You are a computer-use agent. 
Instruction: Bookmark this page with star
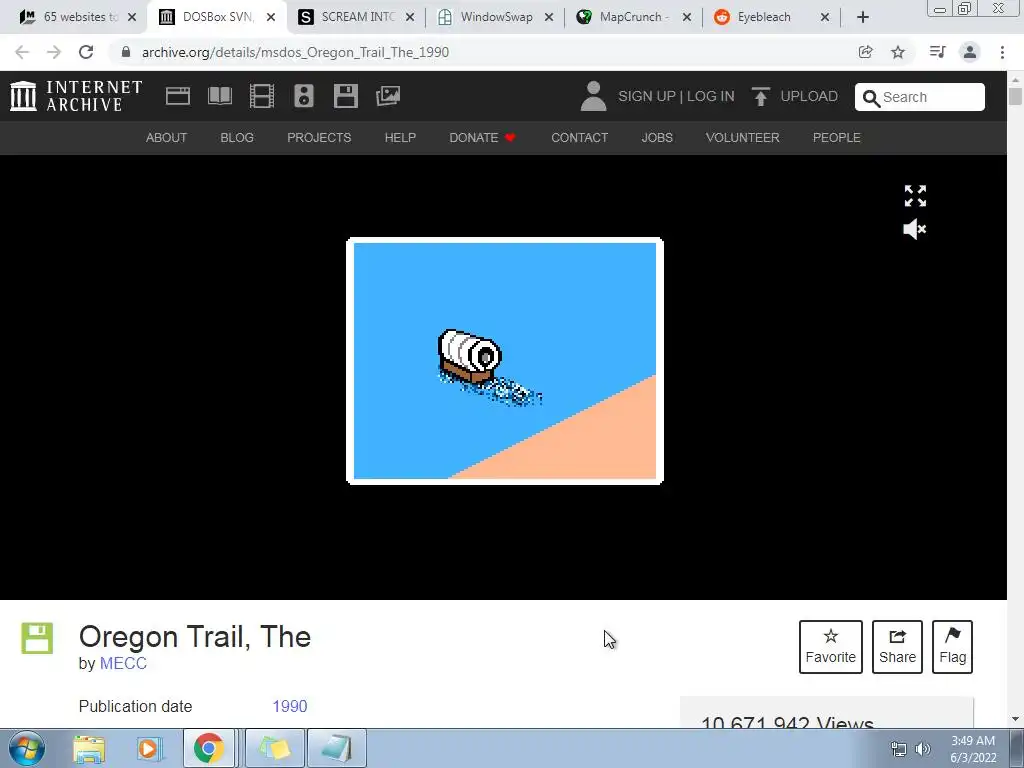898,52
